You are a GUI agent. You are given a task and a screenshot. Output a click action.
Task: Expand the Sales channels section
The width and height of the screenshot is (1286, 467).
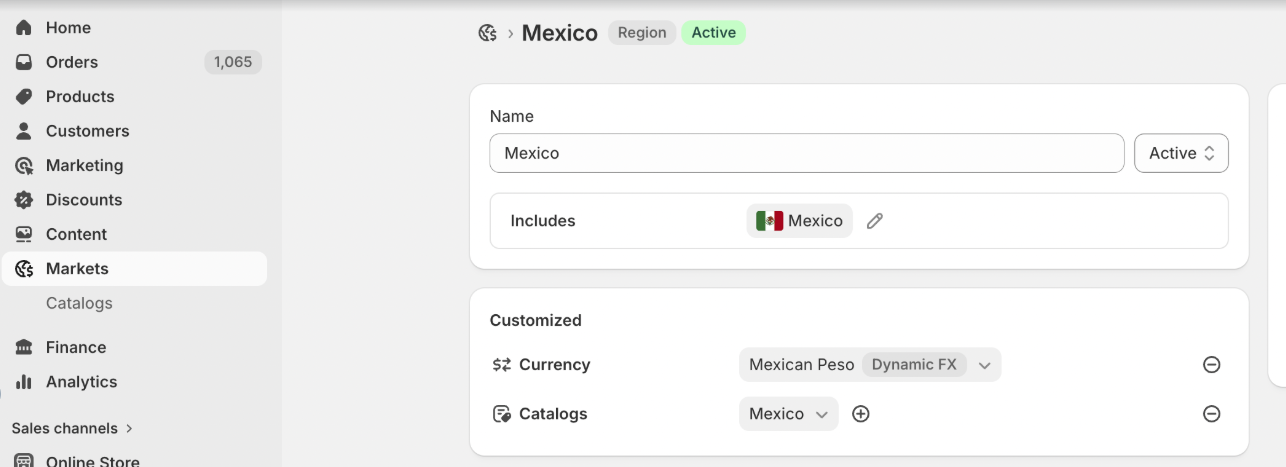click(72, 428)
